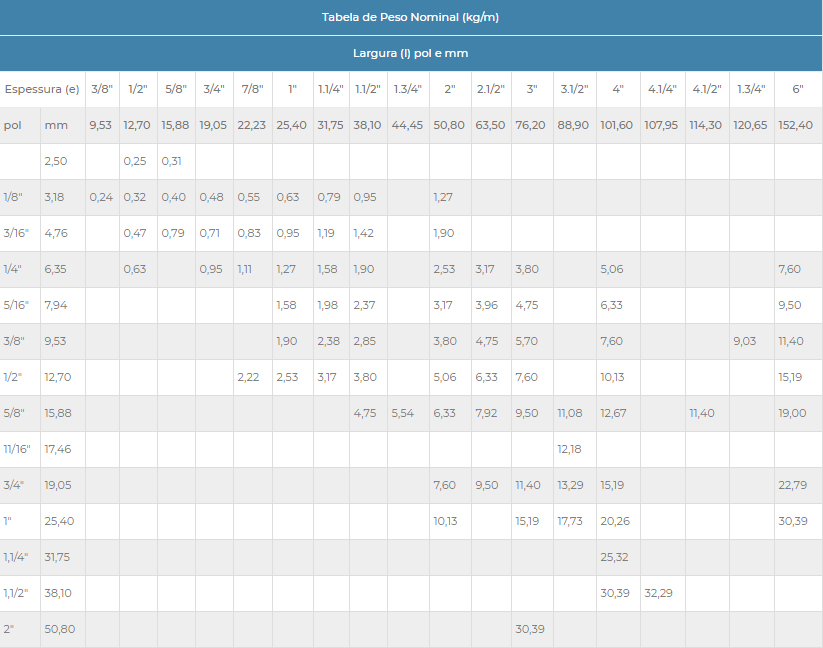The height and width of the screenshot is (648, 823).
Task: Click the "pol" unit label cell
Action: click(13, 125)
